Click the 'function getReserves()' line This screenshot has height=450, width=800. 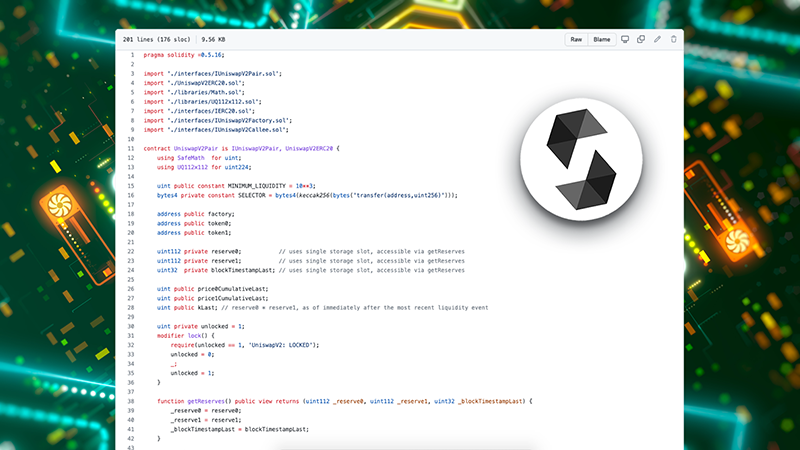344,402
